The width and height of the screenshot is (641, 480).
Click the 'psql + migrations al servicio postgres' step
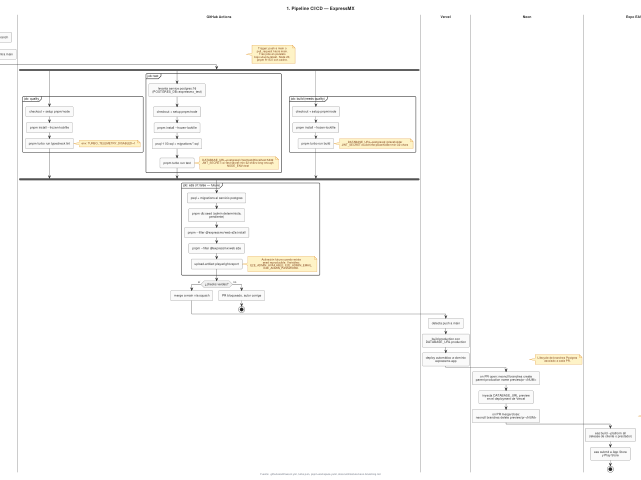pyautogui.click(x=217, y=198)
